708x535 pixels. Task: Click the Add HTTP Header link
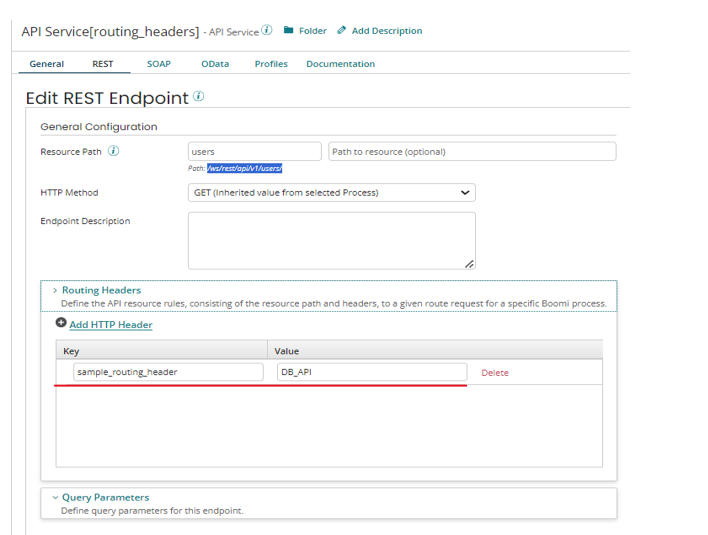pos(111,325)
